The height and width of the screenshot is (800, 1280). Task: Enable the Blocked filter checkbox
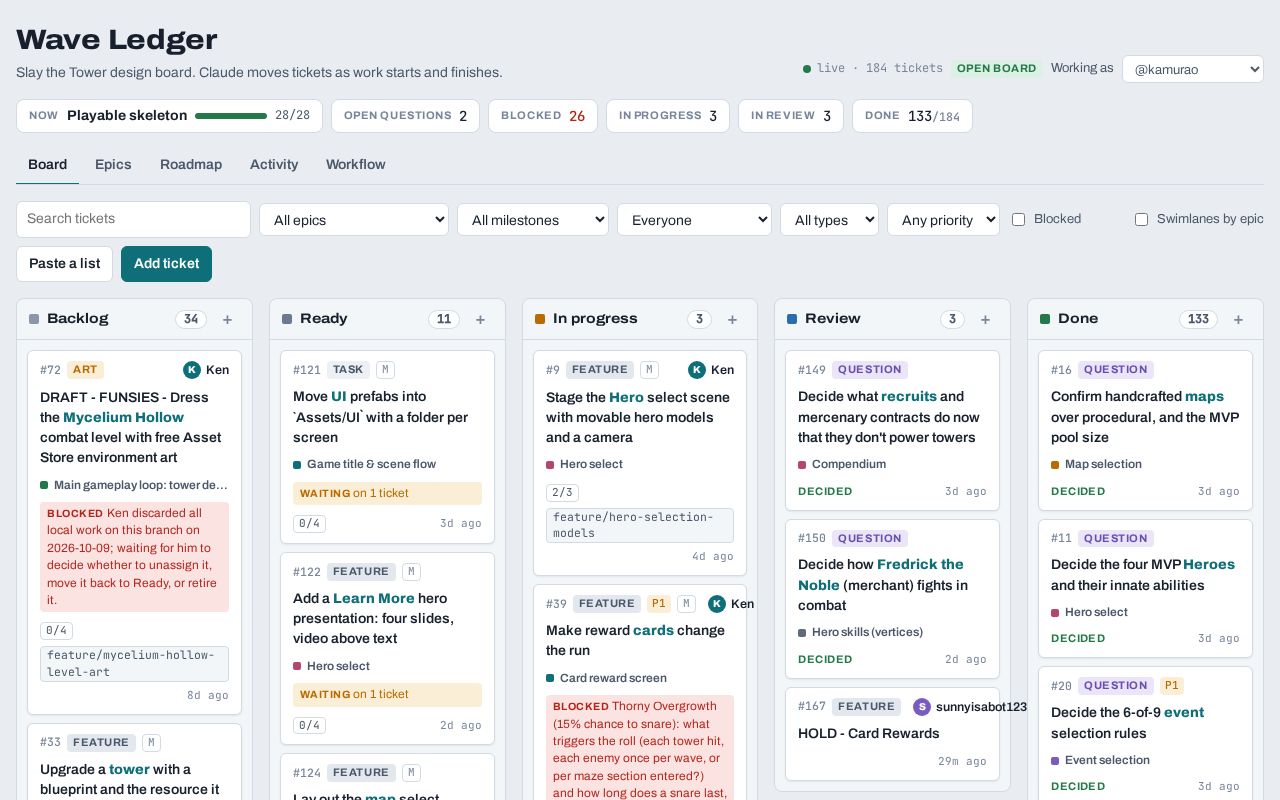[1018, 219]
